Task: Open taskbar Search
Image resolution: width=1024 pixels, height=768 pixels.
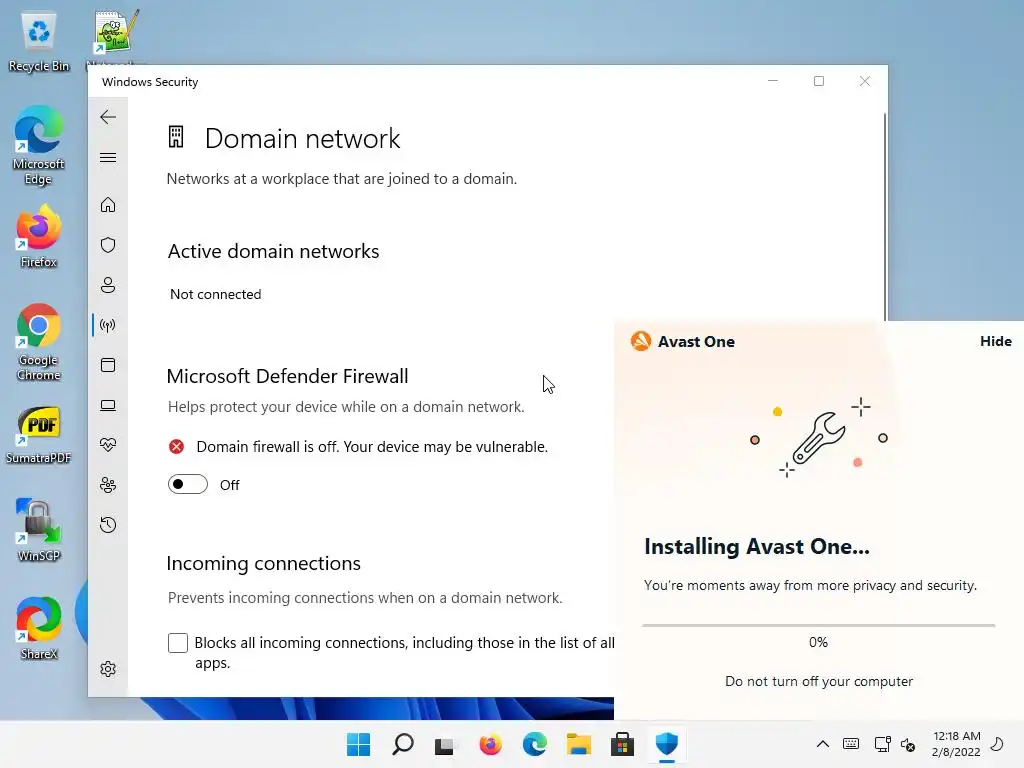Action: [x=402, y=744]
